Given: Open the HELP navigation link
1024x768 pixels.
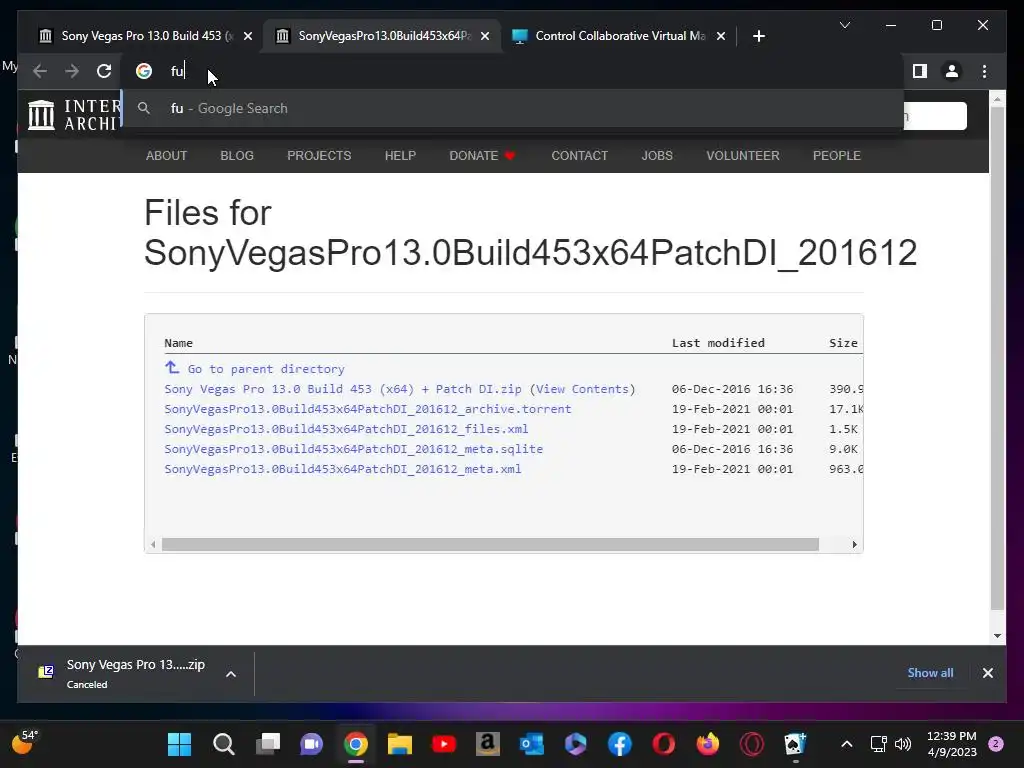Looking at the screenshot, I should (400, 155).
